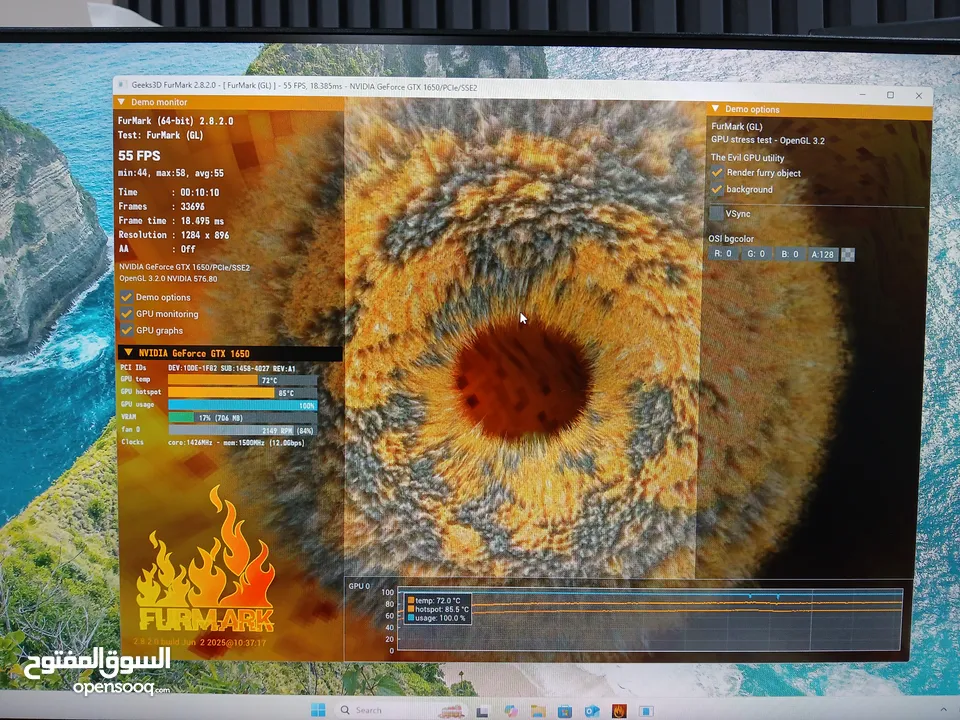This screenshot has width=960, height=720.
Task: Switch to FurMark via its taskbar icon
Action: [x=619, y=711]
